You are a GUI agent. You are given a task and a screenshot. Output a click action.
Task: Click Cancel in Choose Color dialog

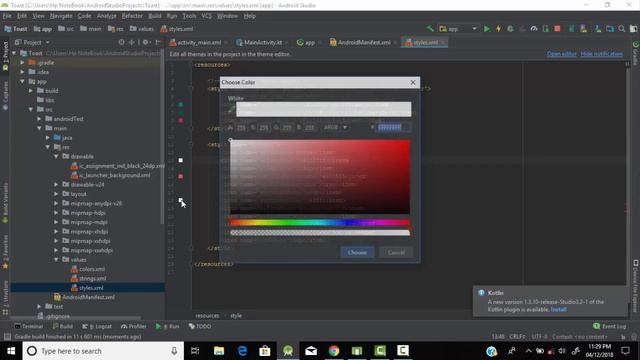pyautogui.click(x=396, y=252)
